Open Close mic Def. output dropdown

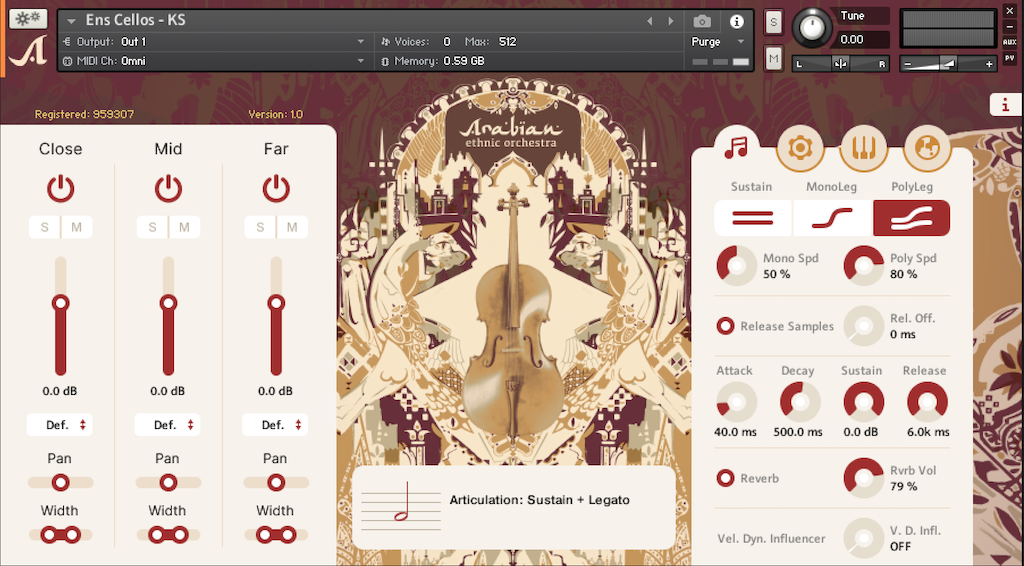pos(59,425)
